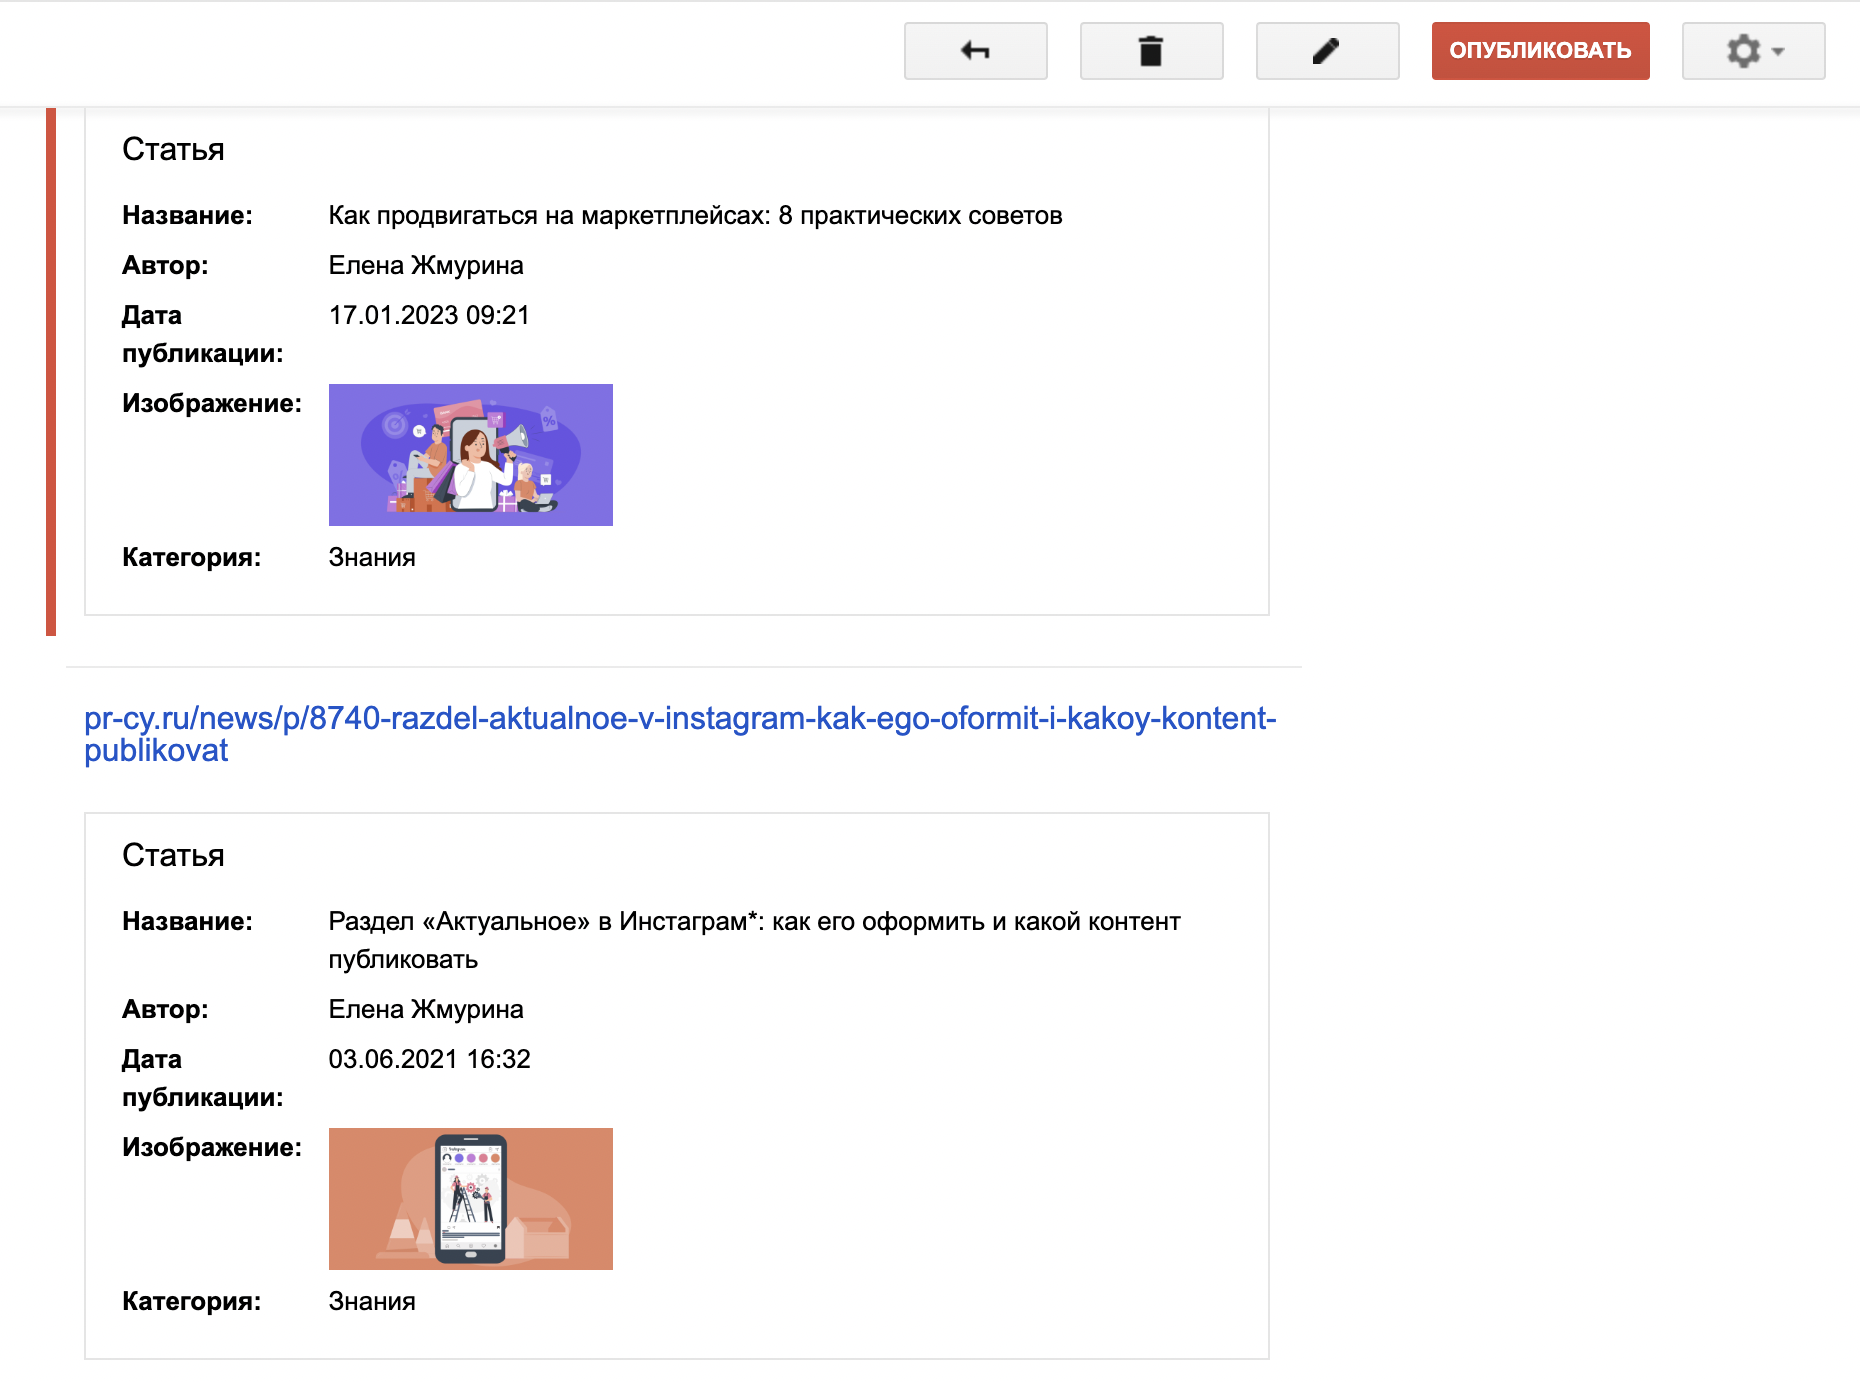Click the publication date 17.01.2023 09:21

click(x=429, y=316)
